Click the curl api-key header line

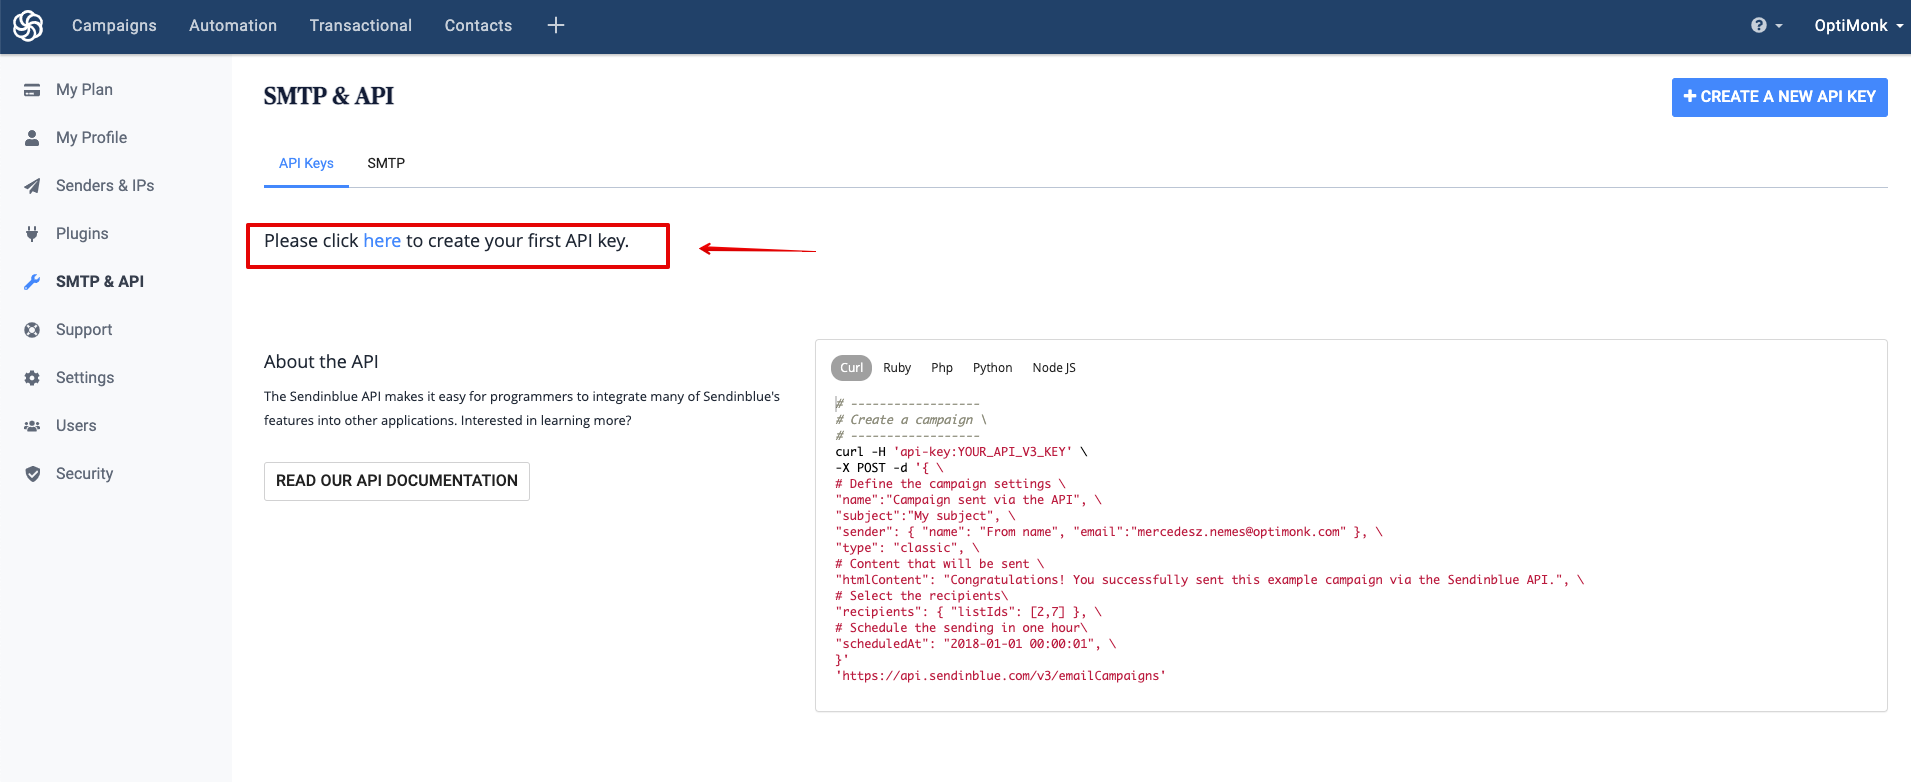961,452
